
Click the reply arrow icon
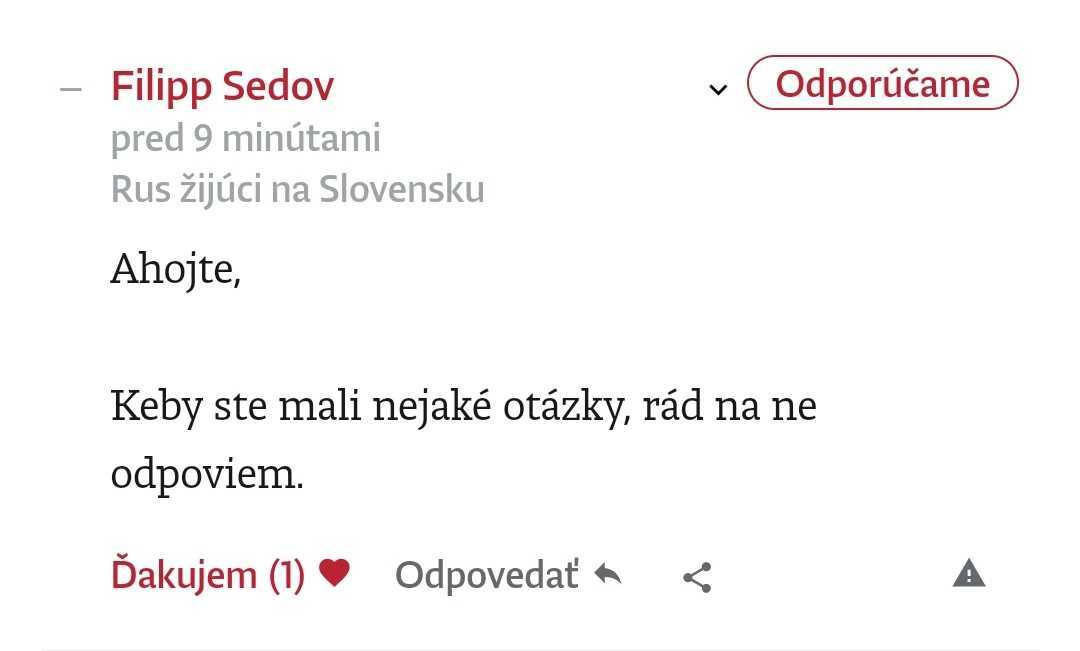[x=607, y=574]
